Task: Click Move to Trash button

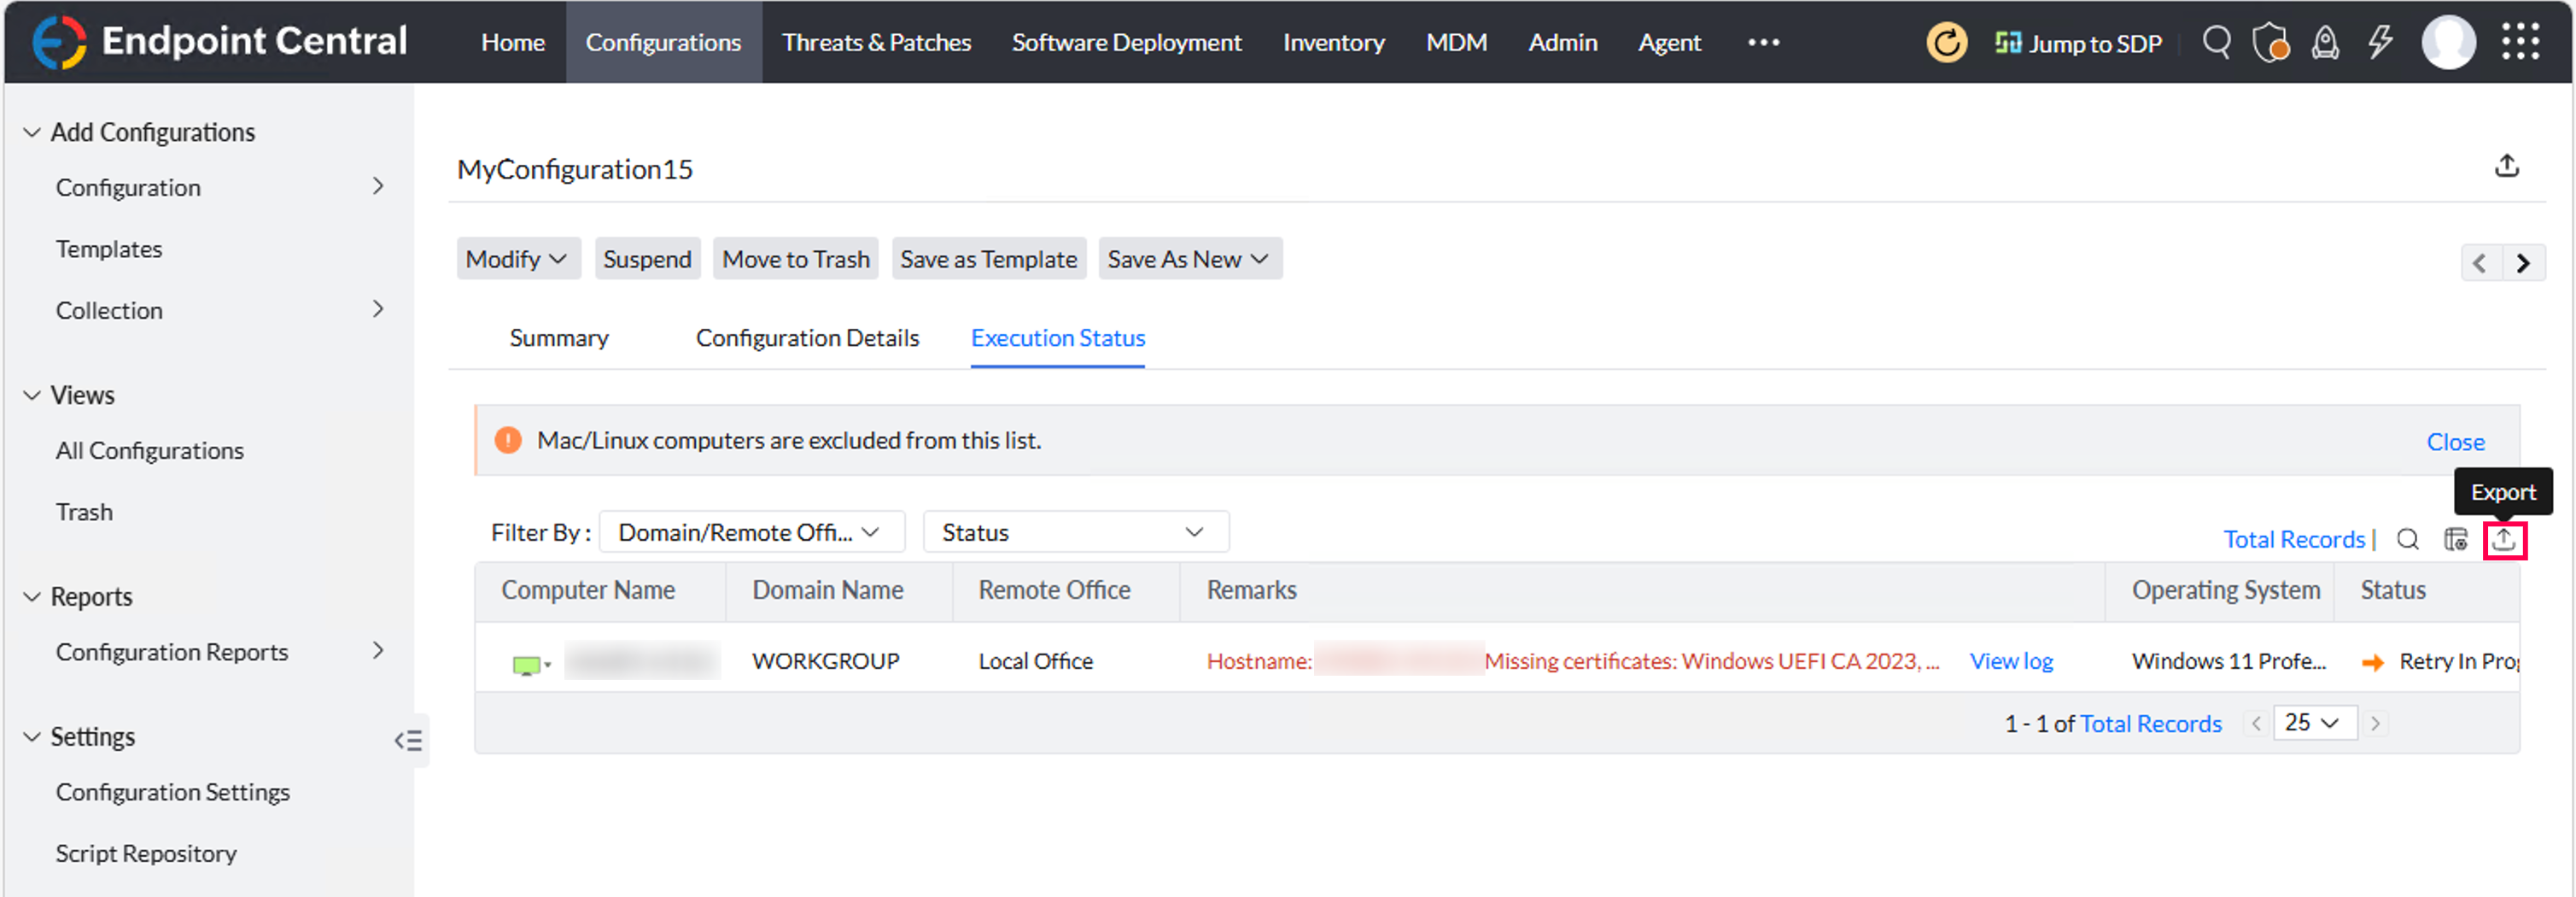Action: (x=796, y=259)
